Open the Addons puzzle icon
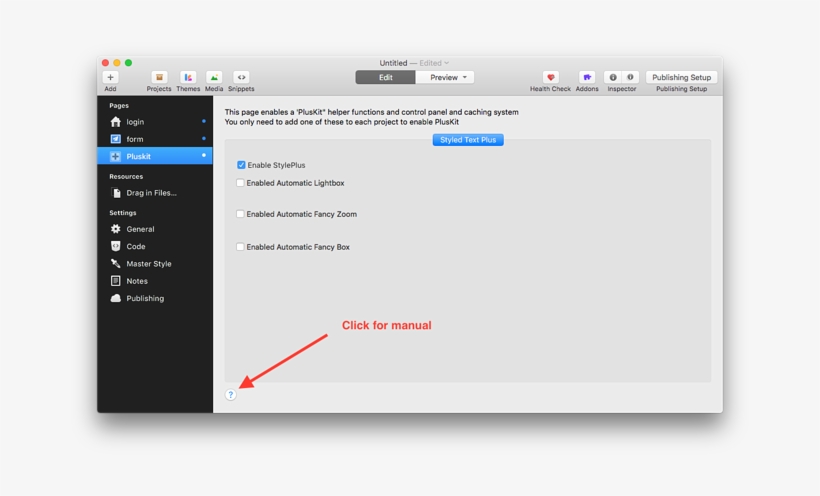 (587, 77)
